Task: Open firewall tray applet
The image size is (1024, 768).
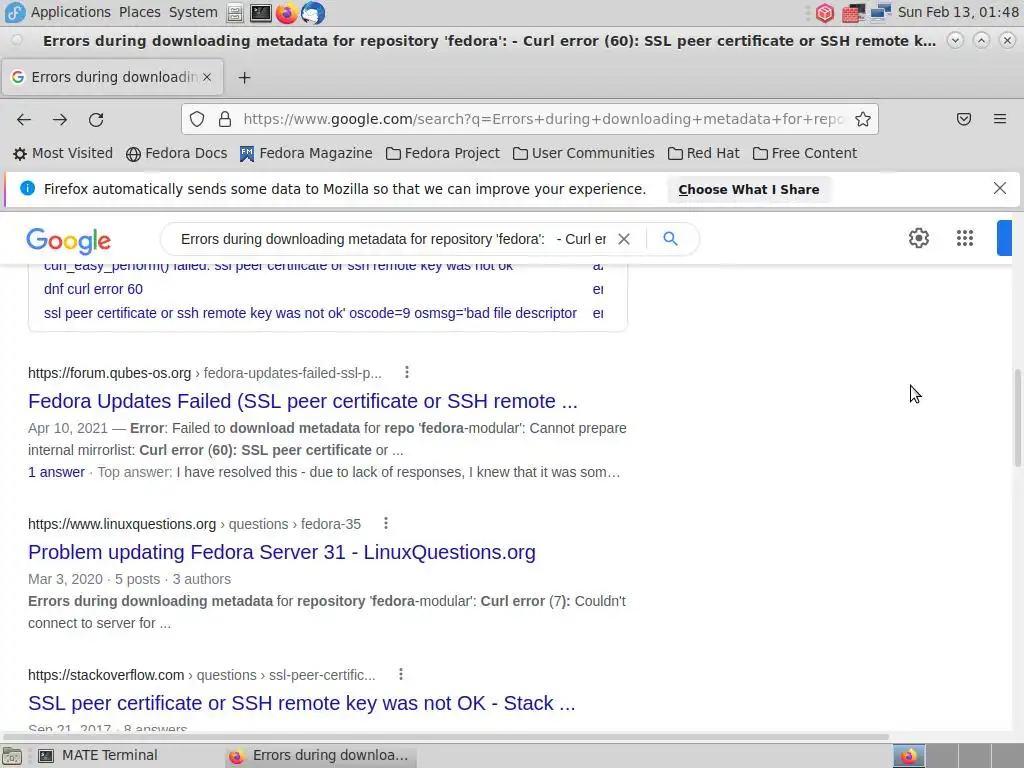Action: 853,12
